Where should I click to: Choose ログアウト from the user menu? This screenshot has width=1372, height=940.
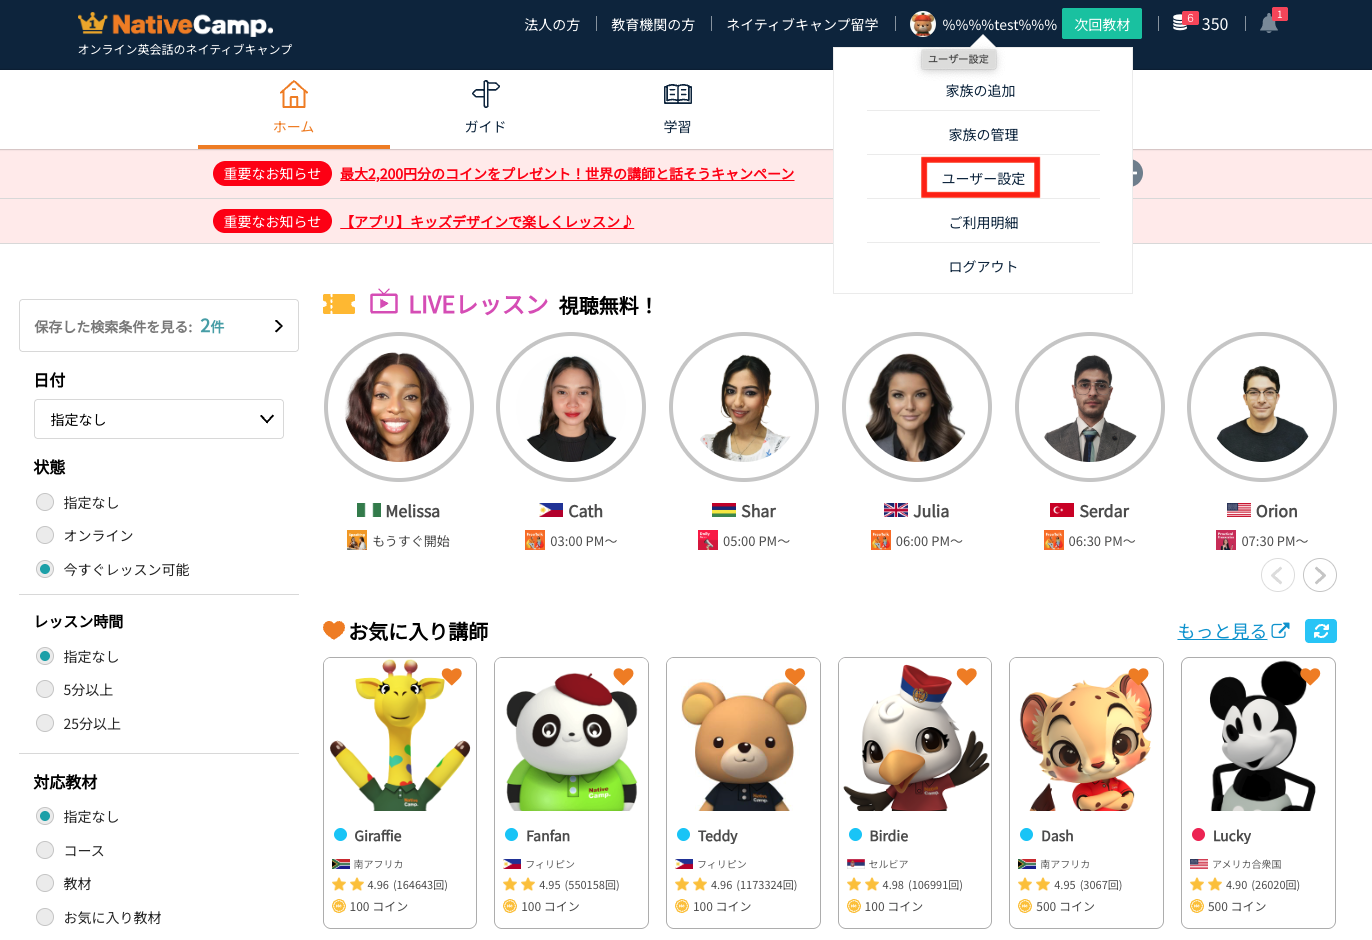coord(982,266)
